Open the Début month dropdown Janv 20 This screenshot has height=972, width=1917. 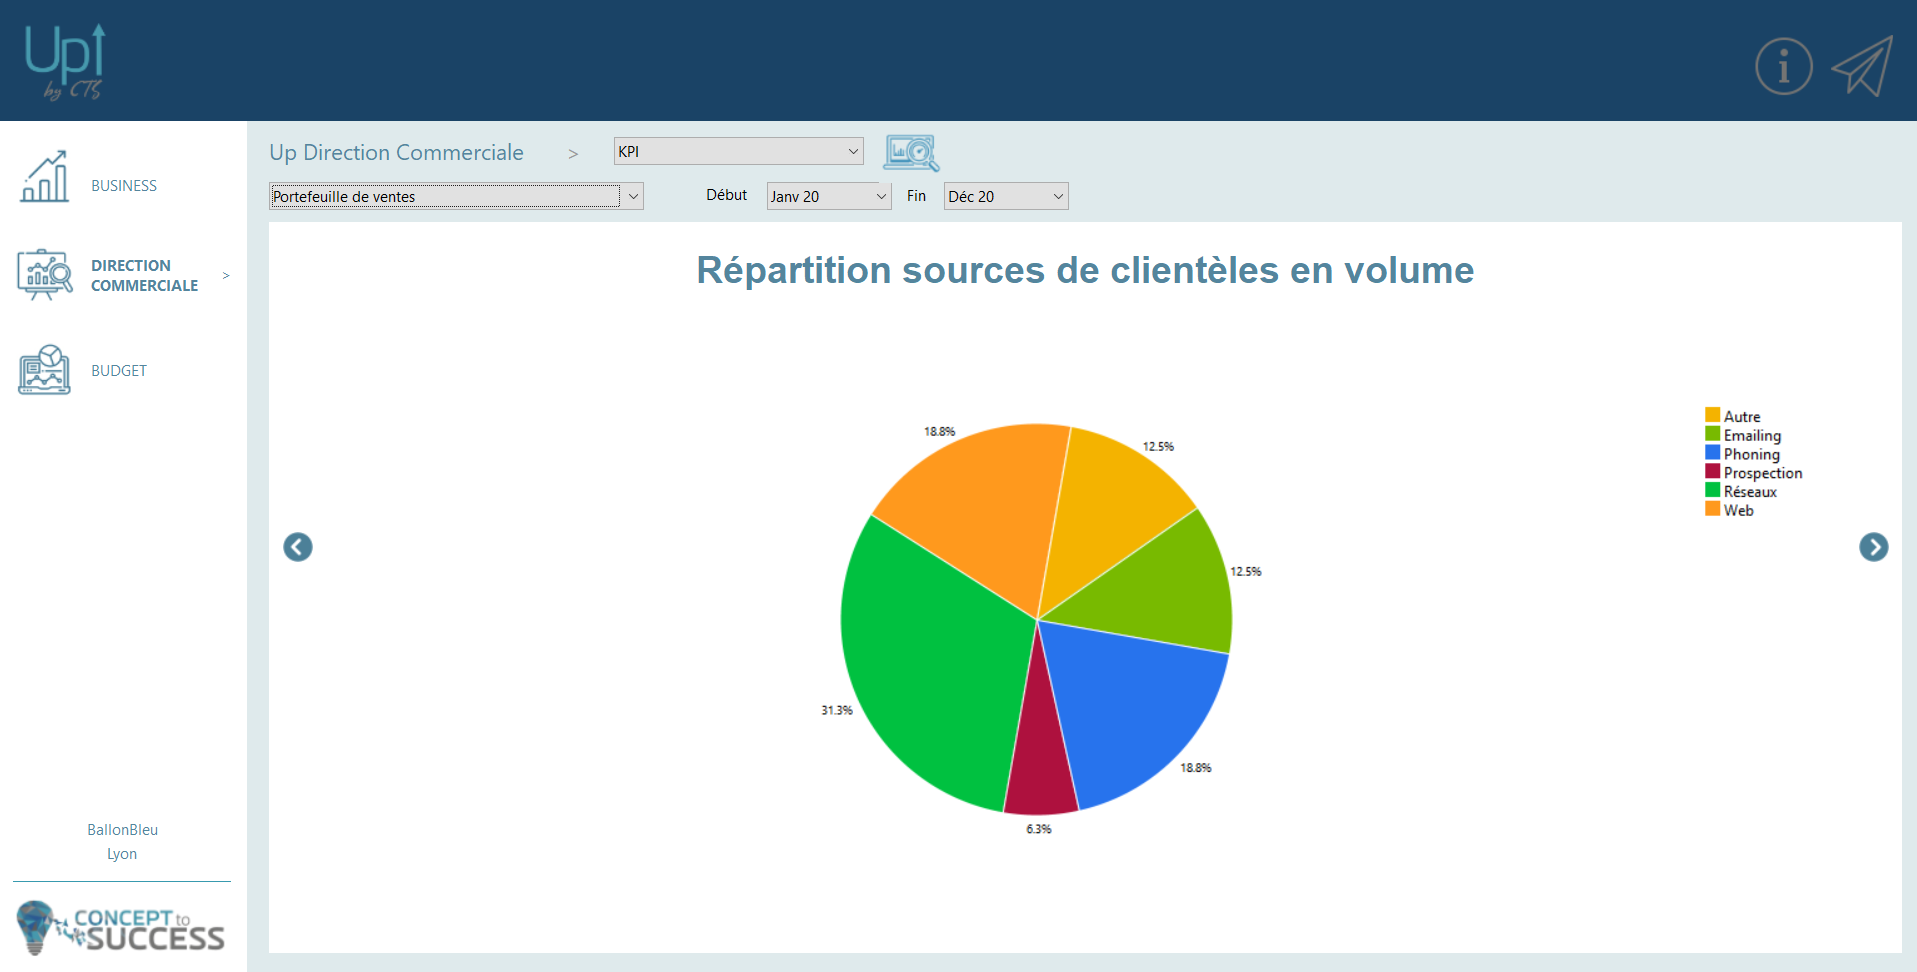click(829, 196)
